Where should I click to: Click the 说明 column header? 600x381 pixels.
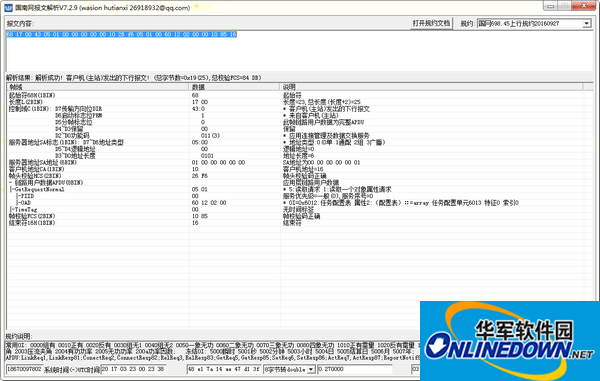(432, 87)
